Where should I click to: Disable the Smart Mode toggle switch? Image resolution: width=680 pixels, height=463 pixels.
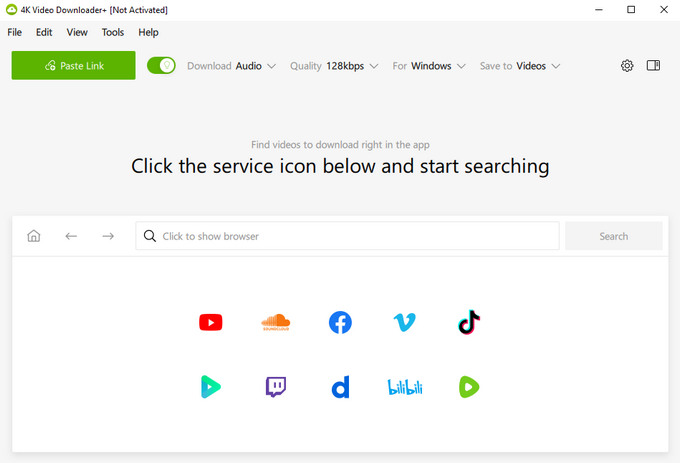[161, 65]
